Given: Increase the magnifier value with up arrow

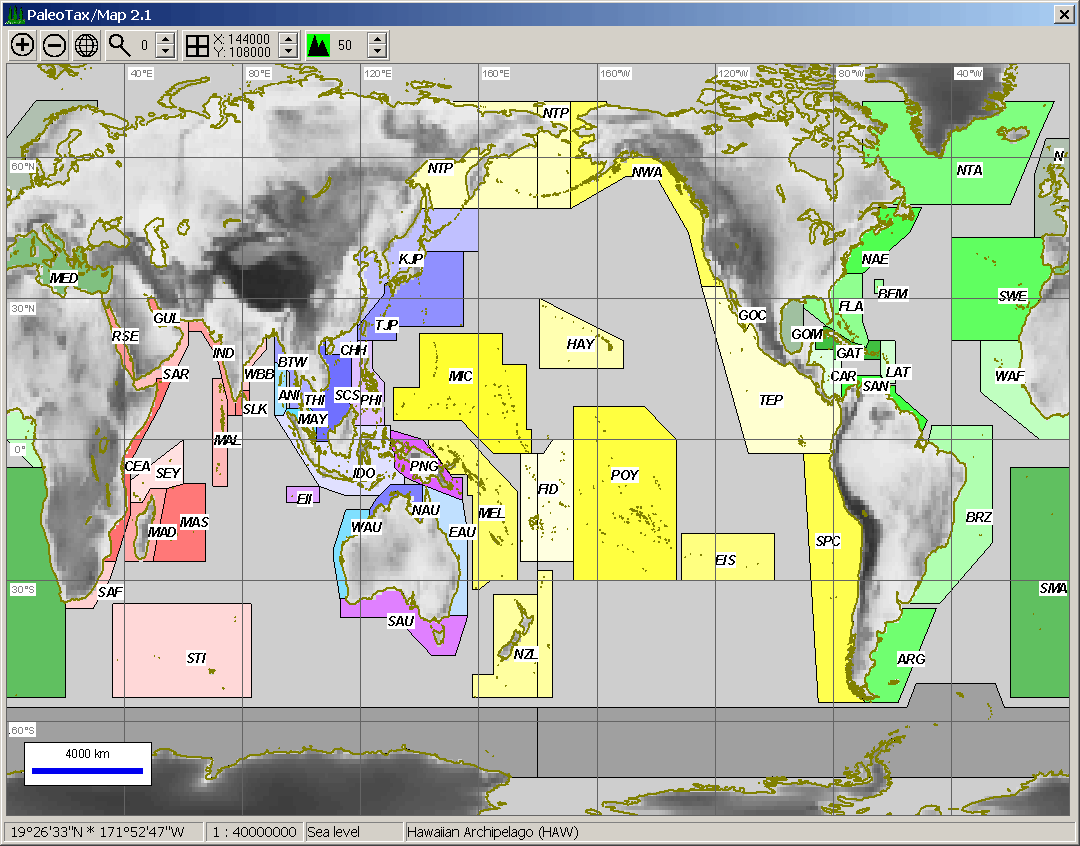Looking at the screenshot, I should pos(166,39).
